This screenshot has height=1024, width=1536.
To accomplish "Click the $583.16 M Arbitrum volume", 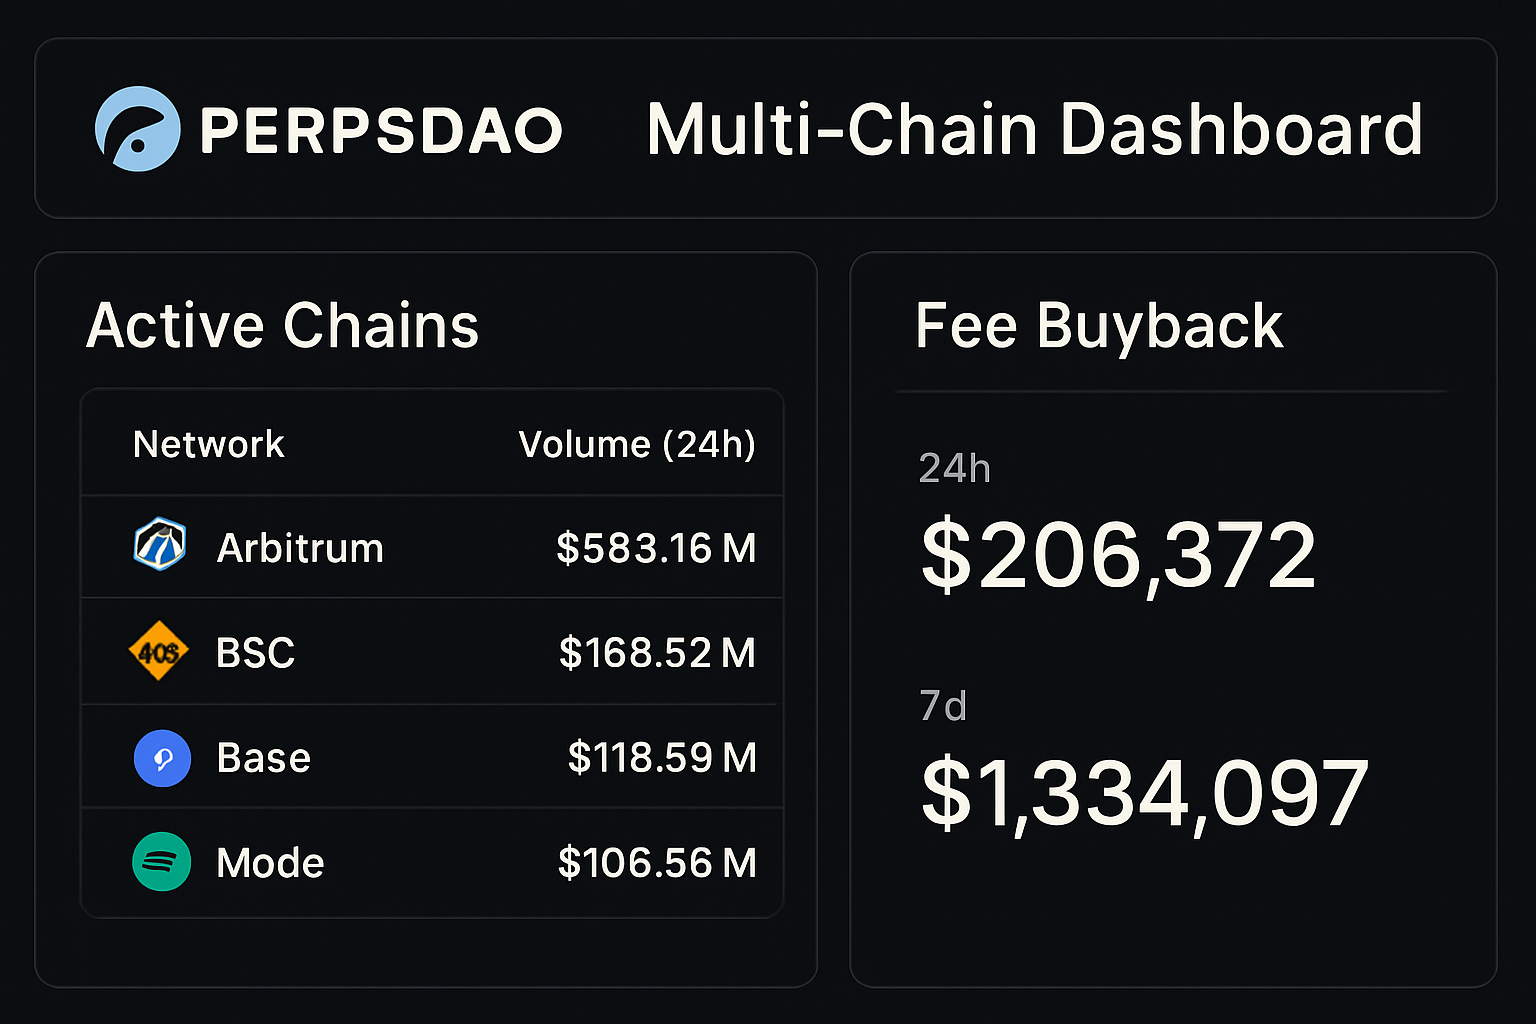I will point(656,548).
